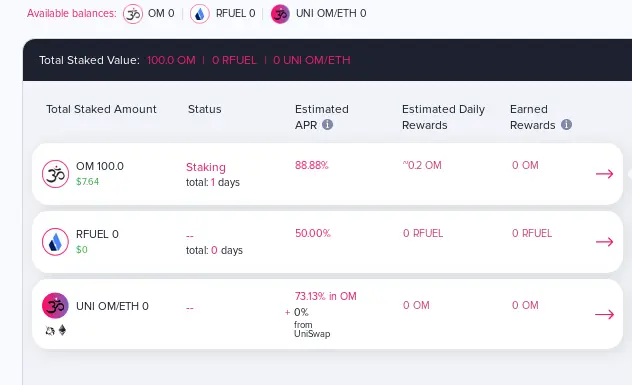Click the 'from UniSwap' caption
The image size is (632, 385).
(x=312, y=329)
